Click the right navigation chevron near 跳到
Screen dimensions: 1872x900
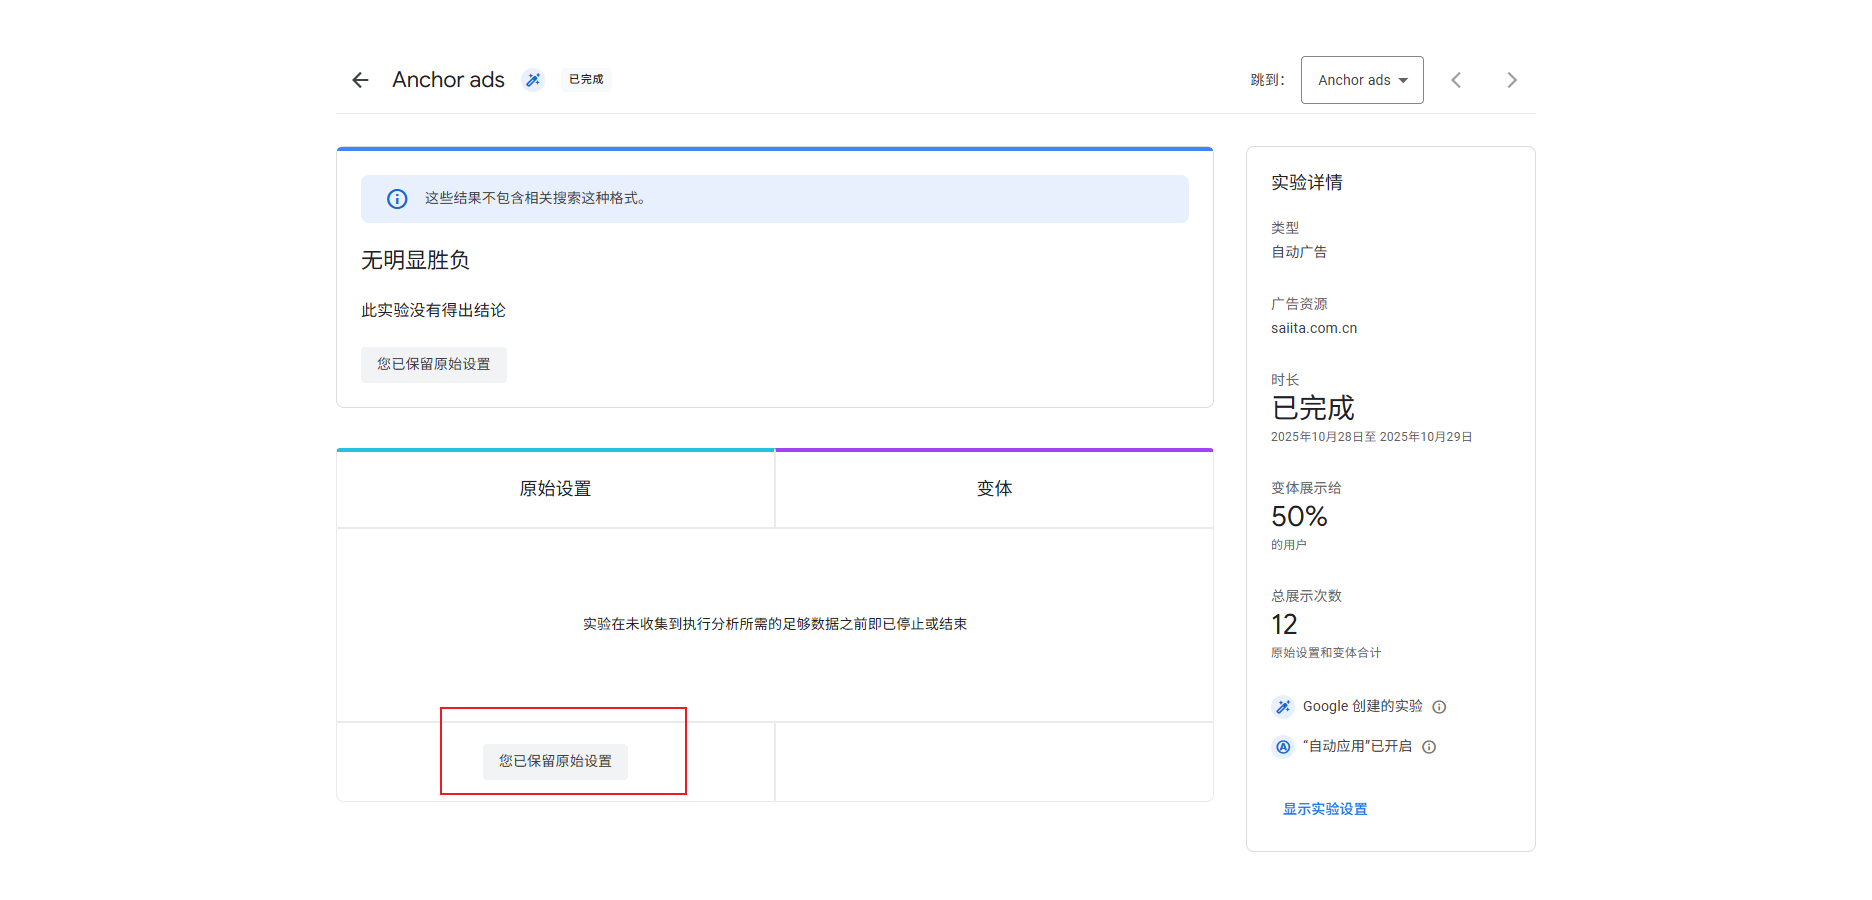(1512, 80)
